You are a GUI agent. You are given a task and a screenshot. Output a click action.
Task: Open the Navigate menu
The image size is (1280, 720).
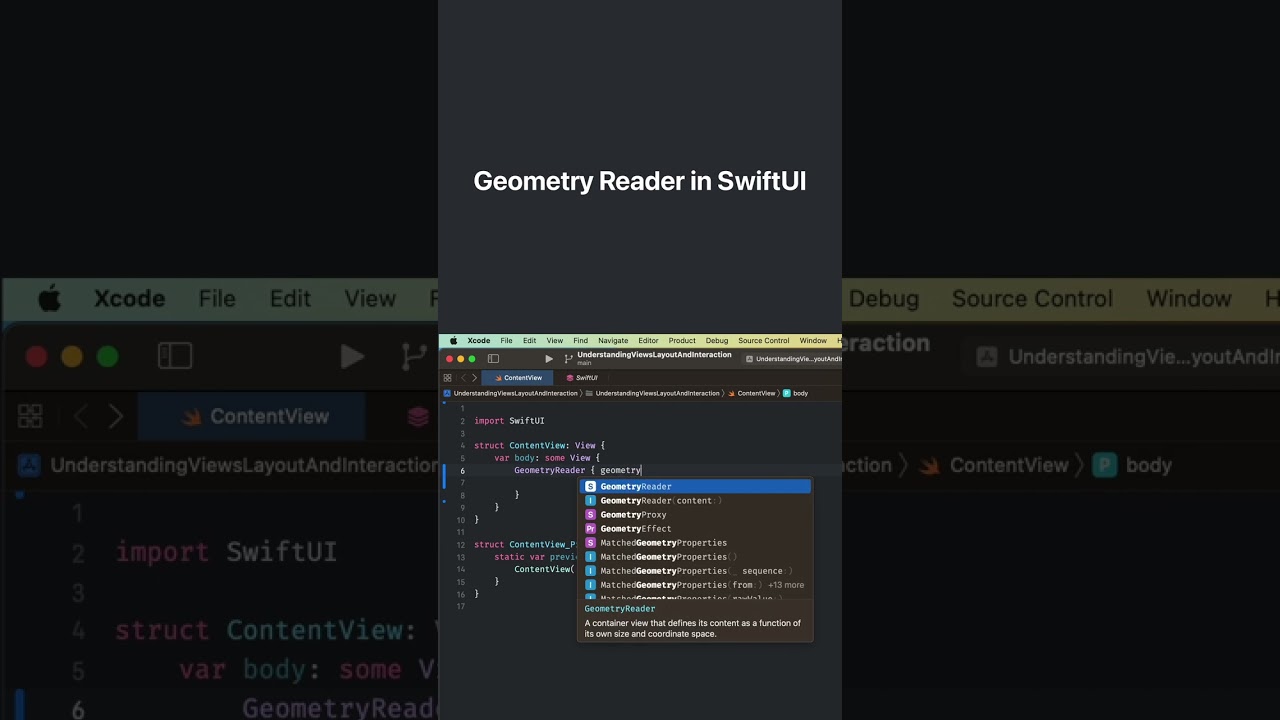click(x=613, y=341)
